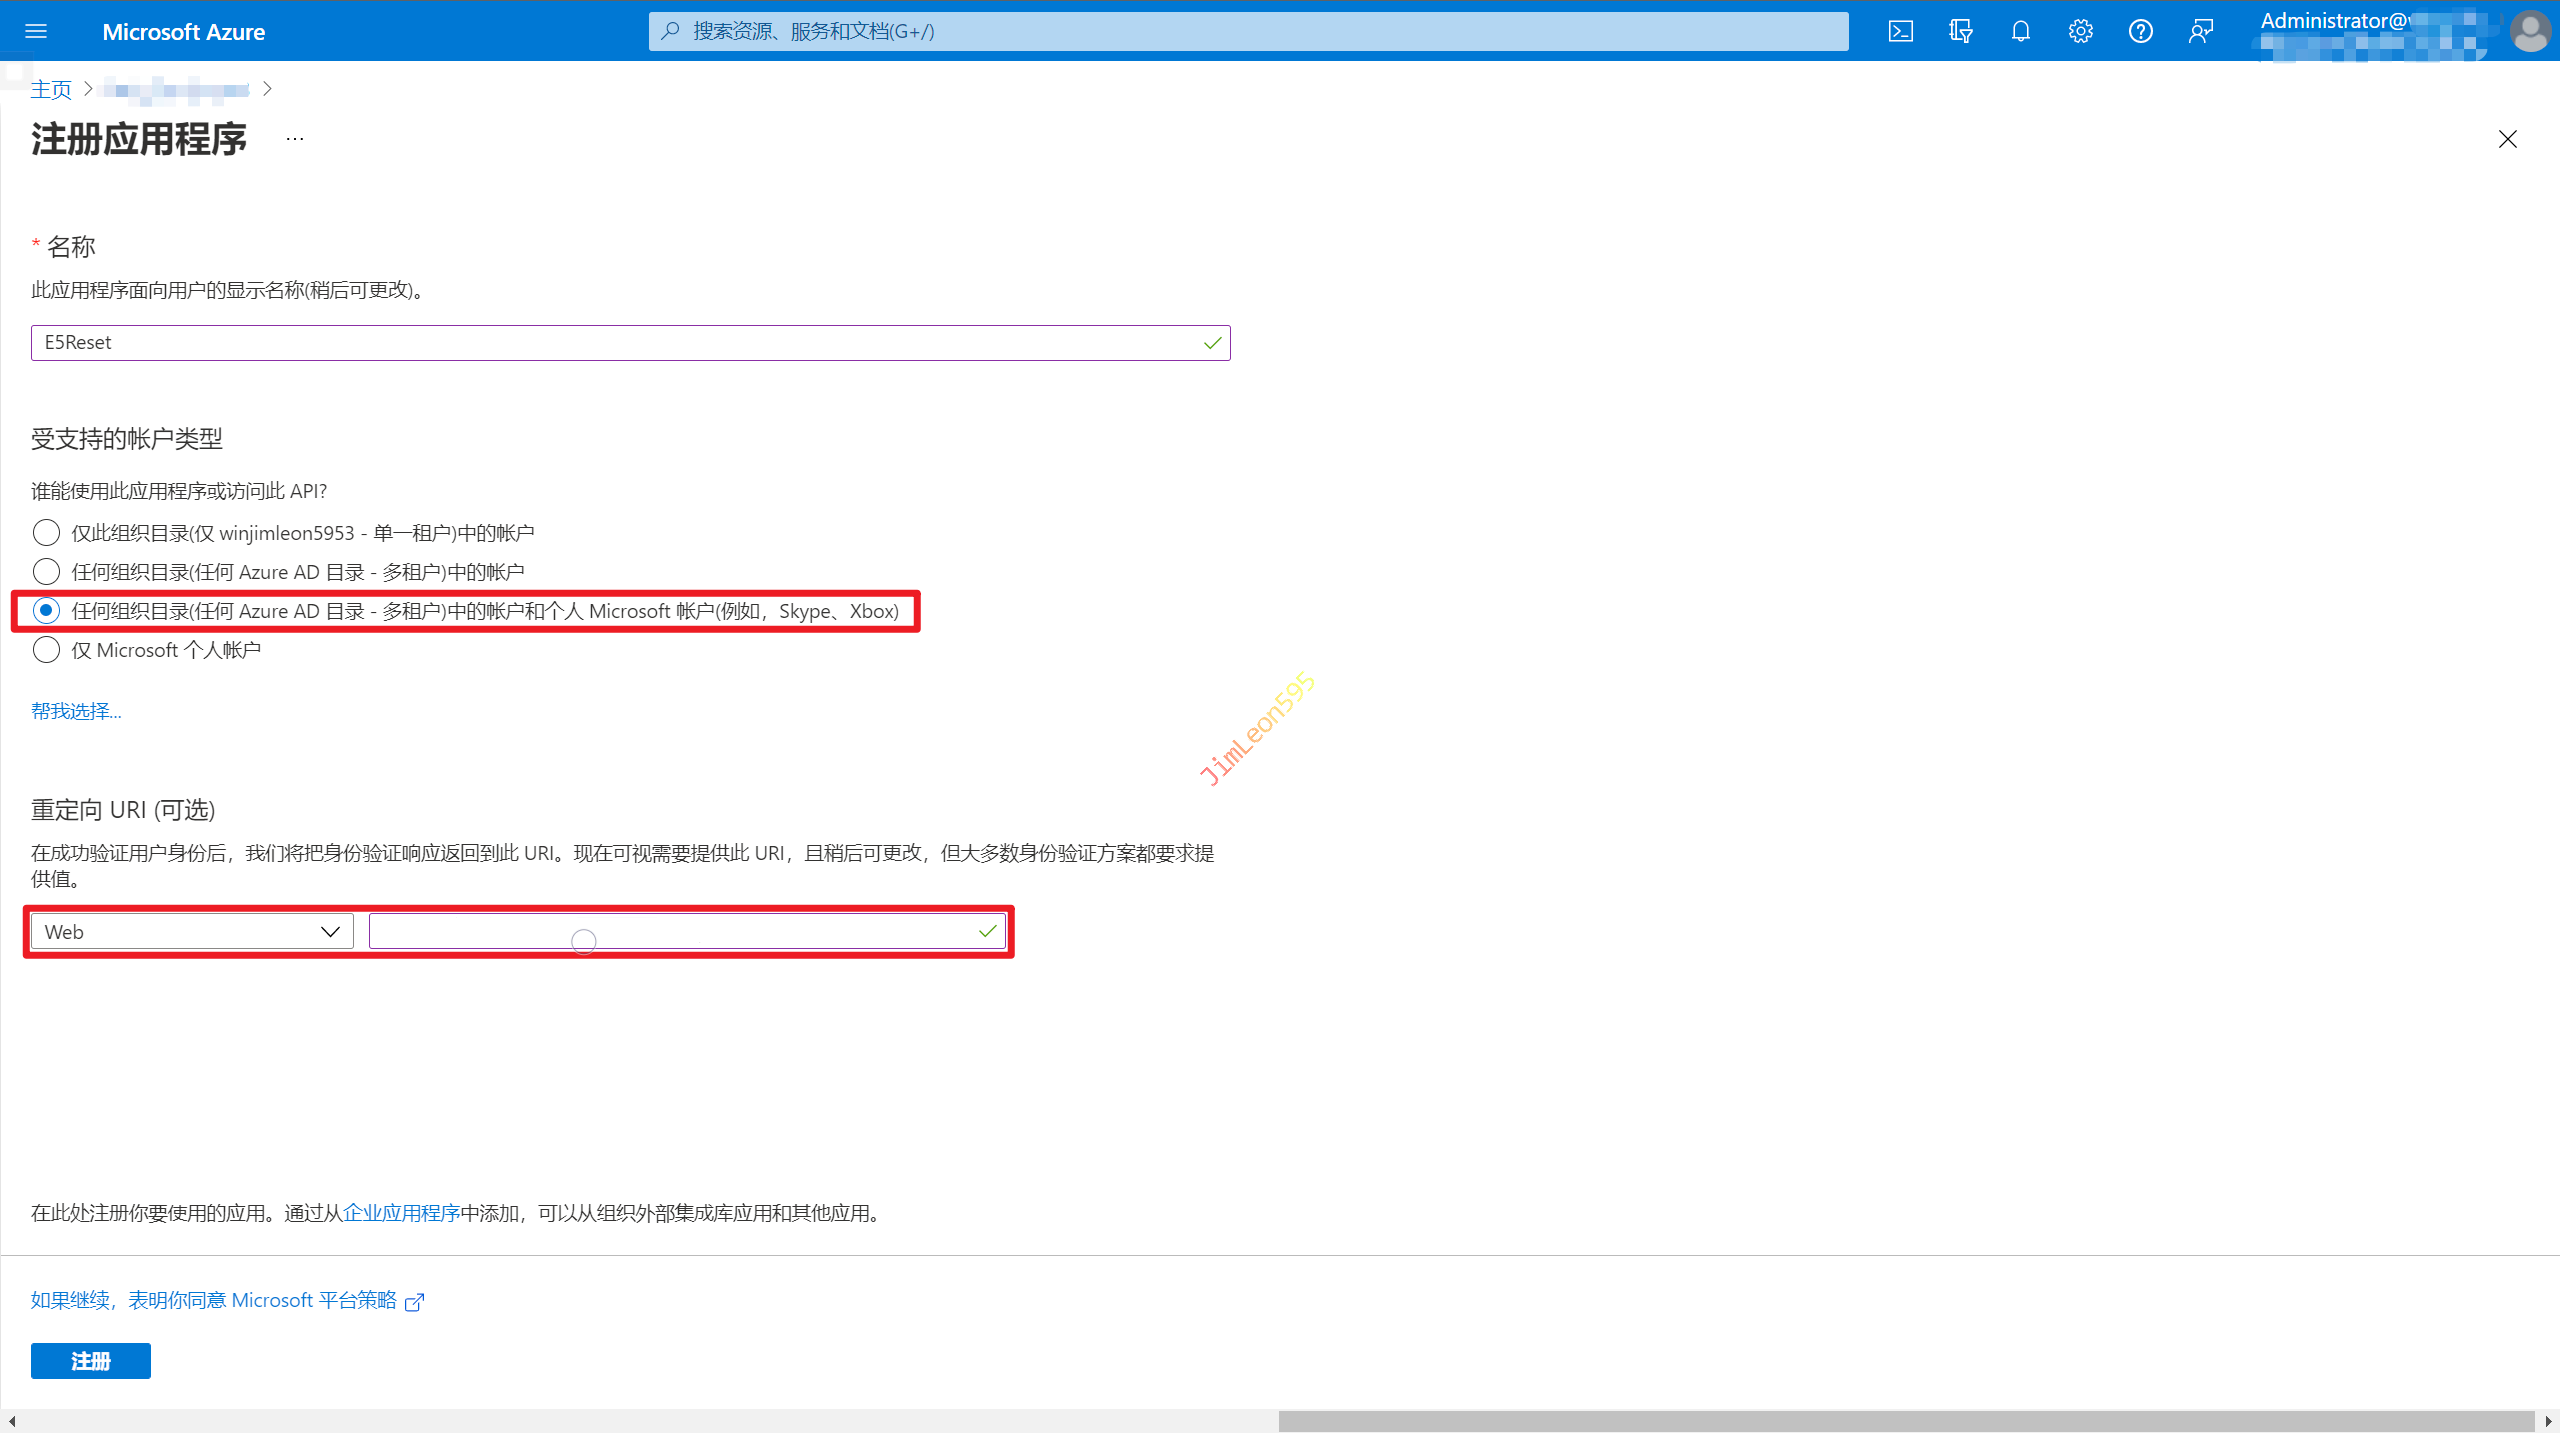Launch Cloud Shell from top bar

(1900, 31)
